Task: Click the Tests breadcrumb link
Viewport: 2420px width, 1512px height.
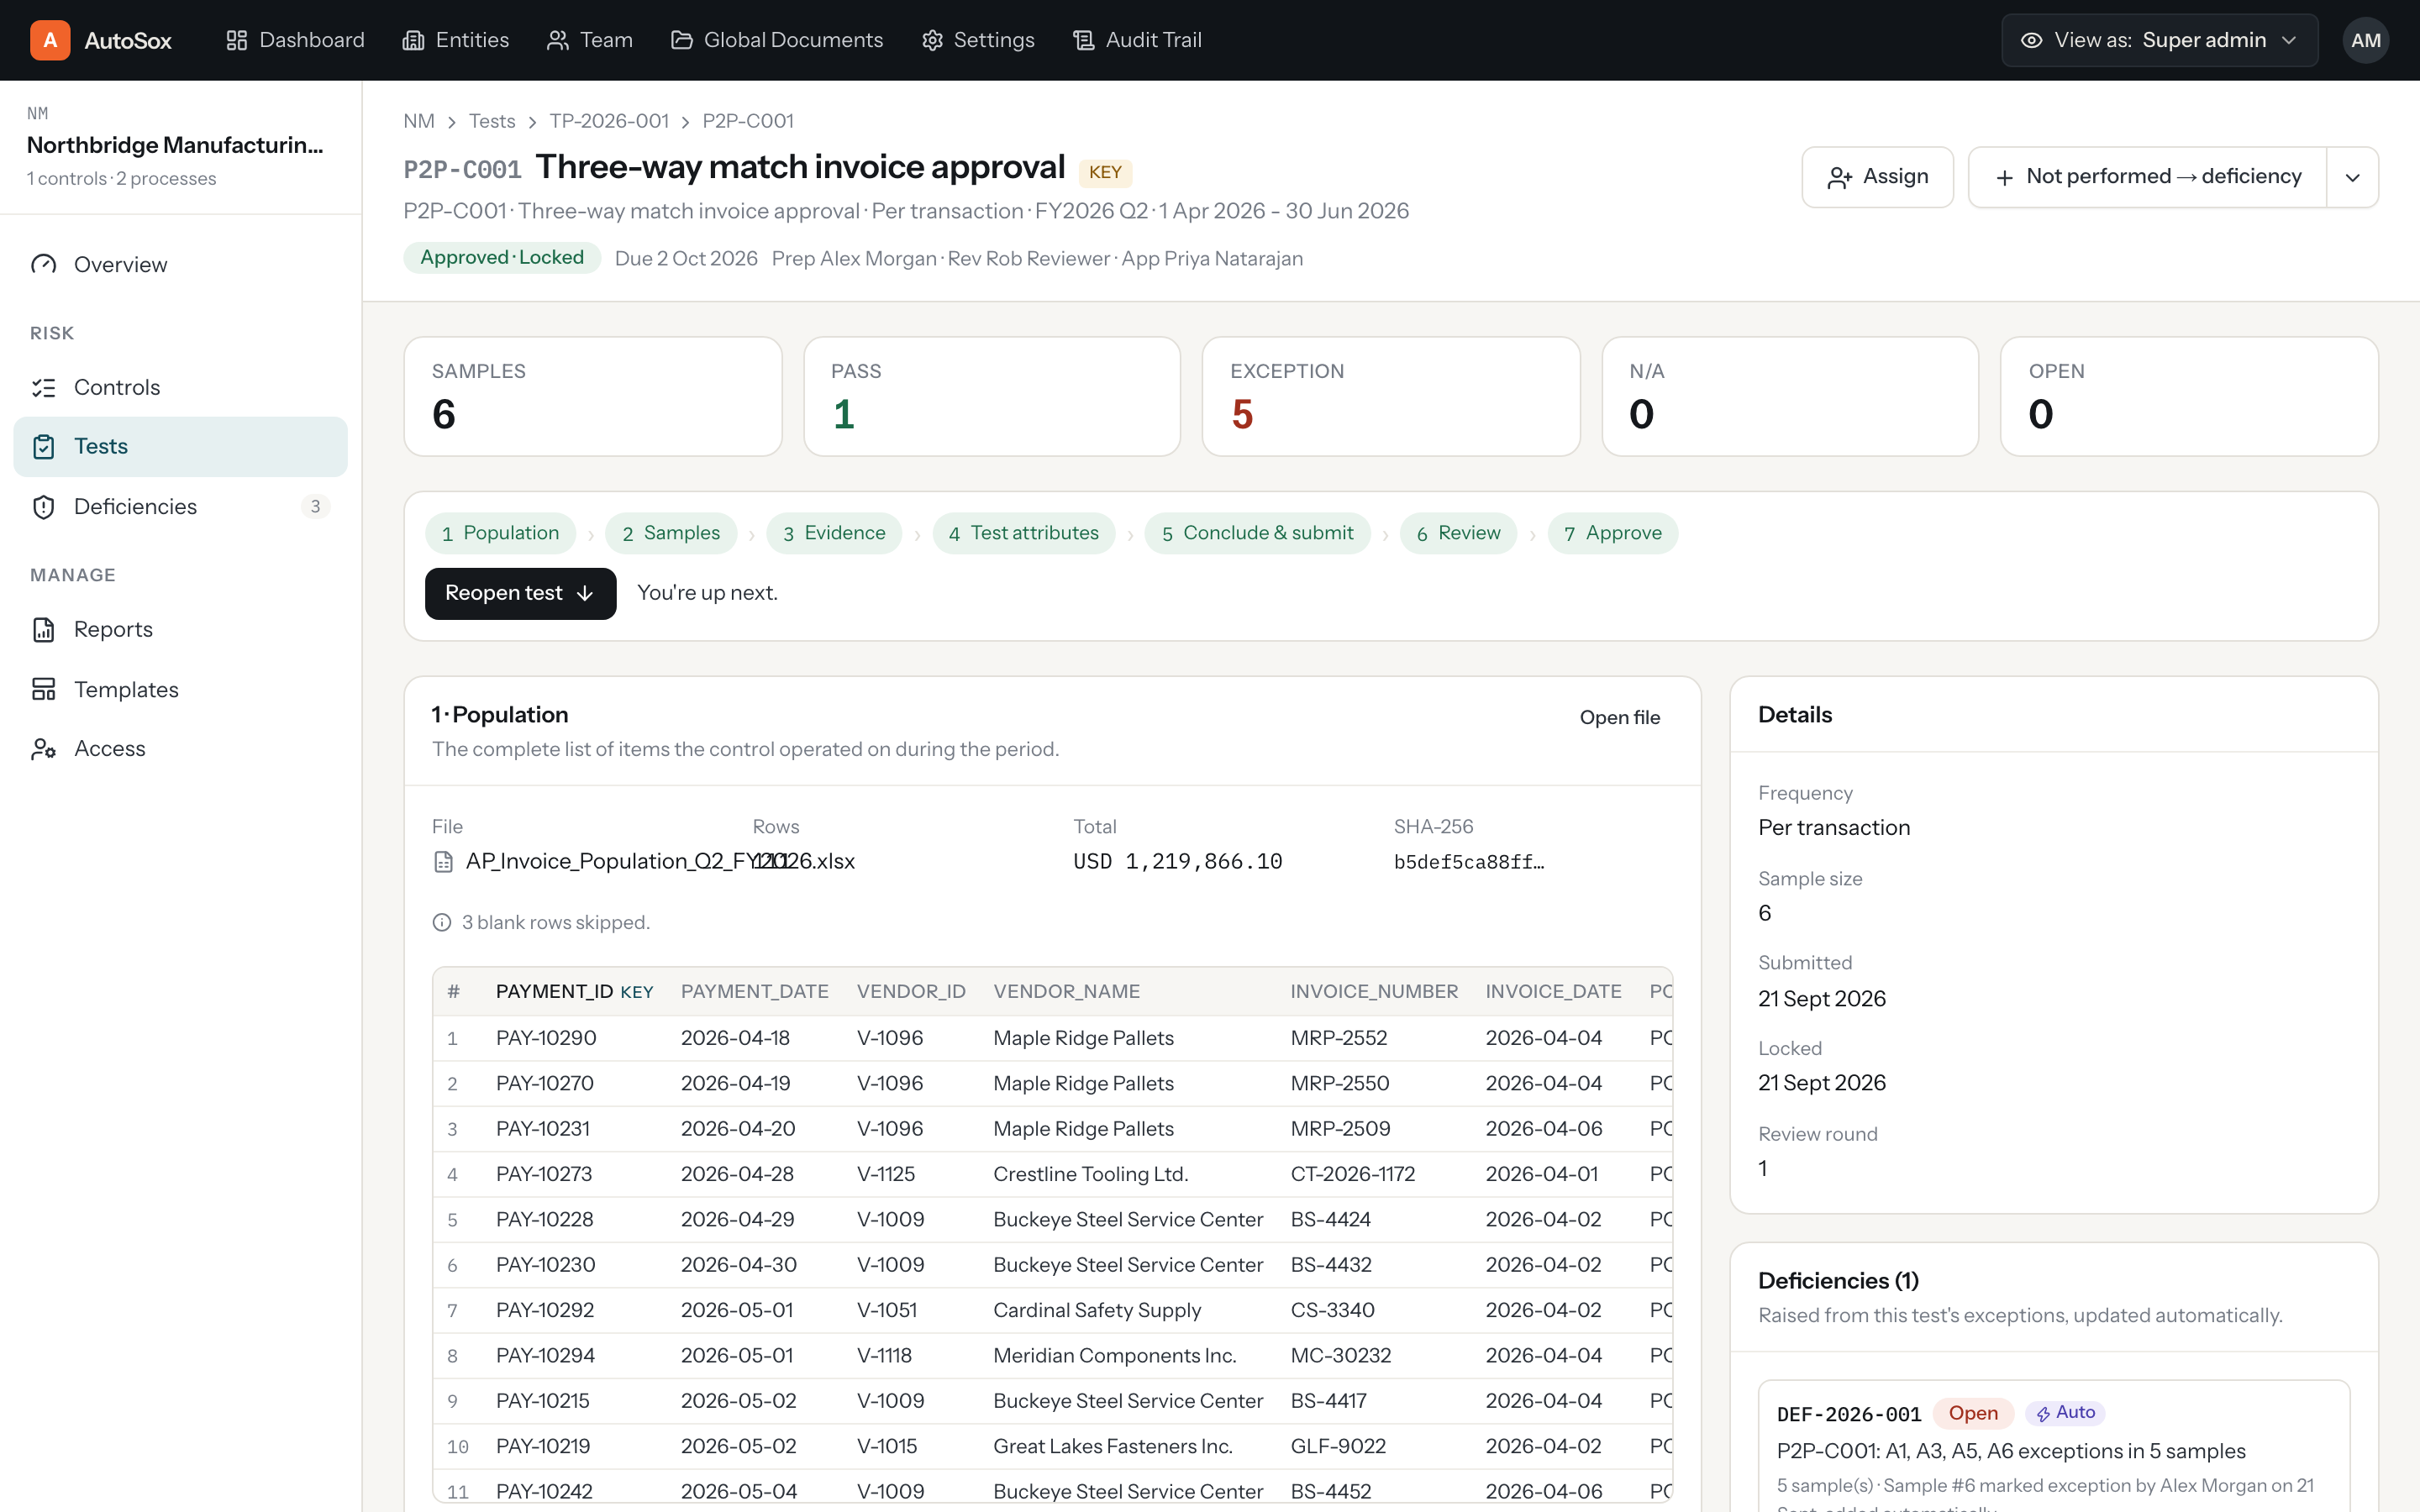Action: [492, 121]
